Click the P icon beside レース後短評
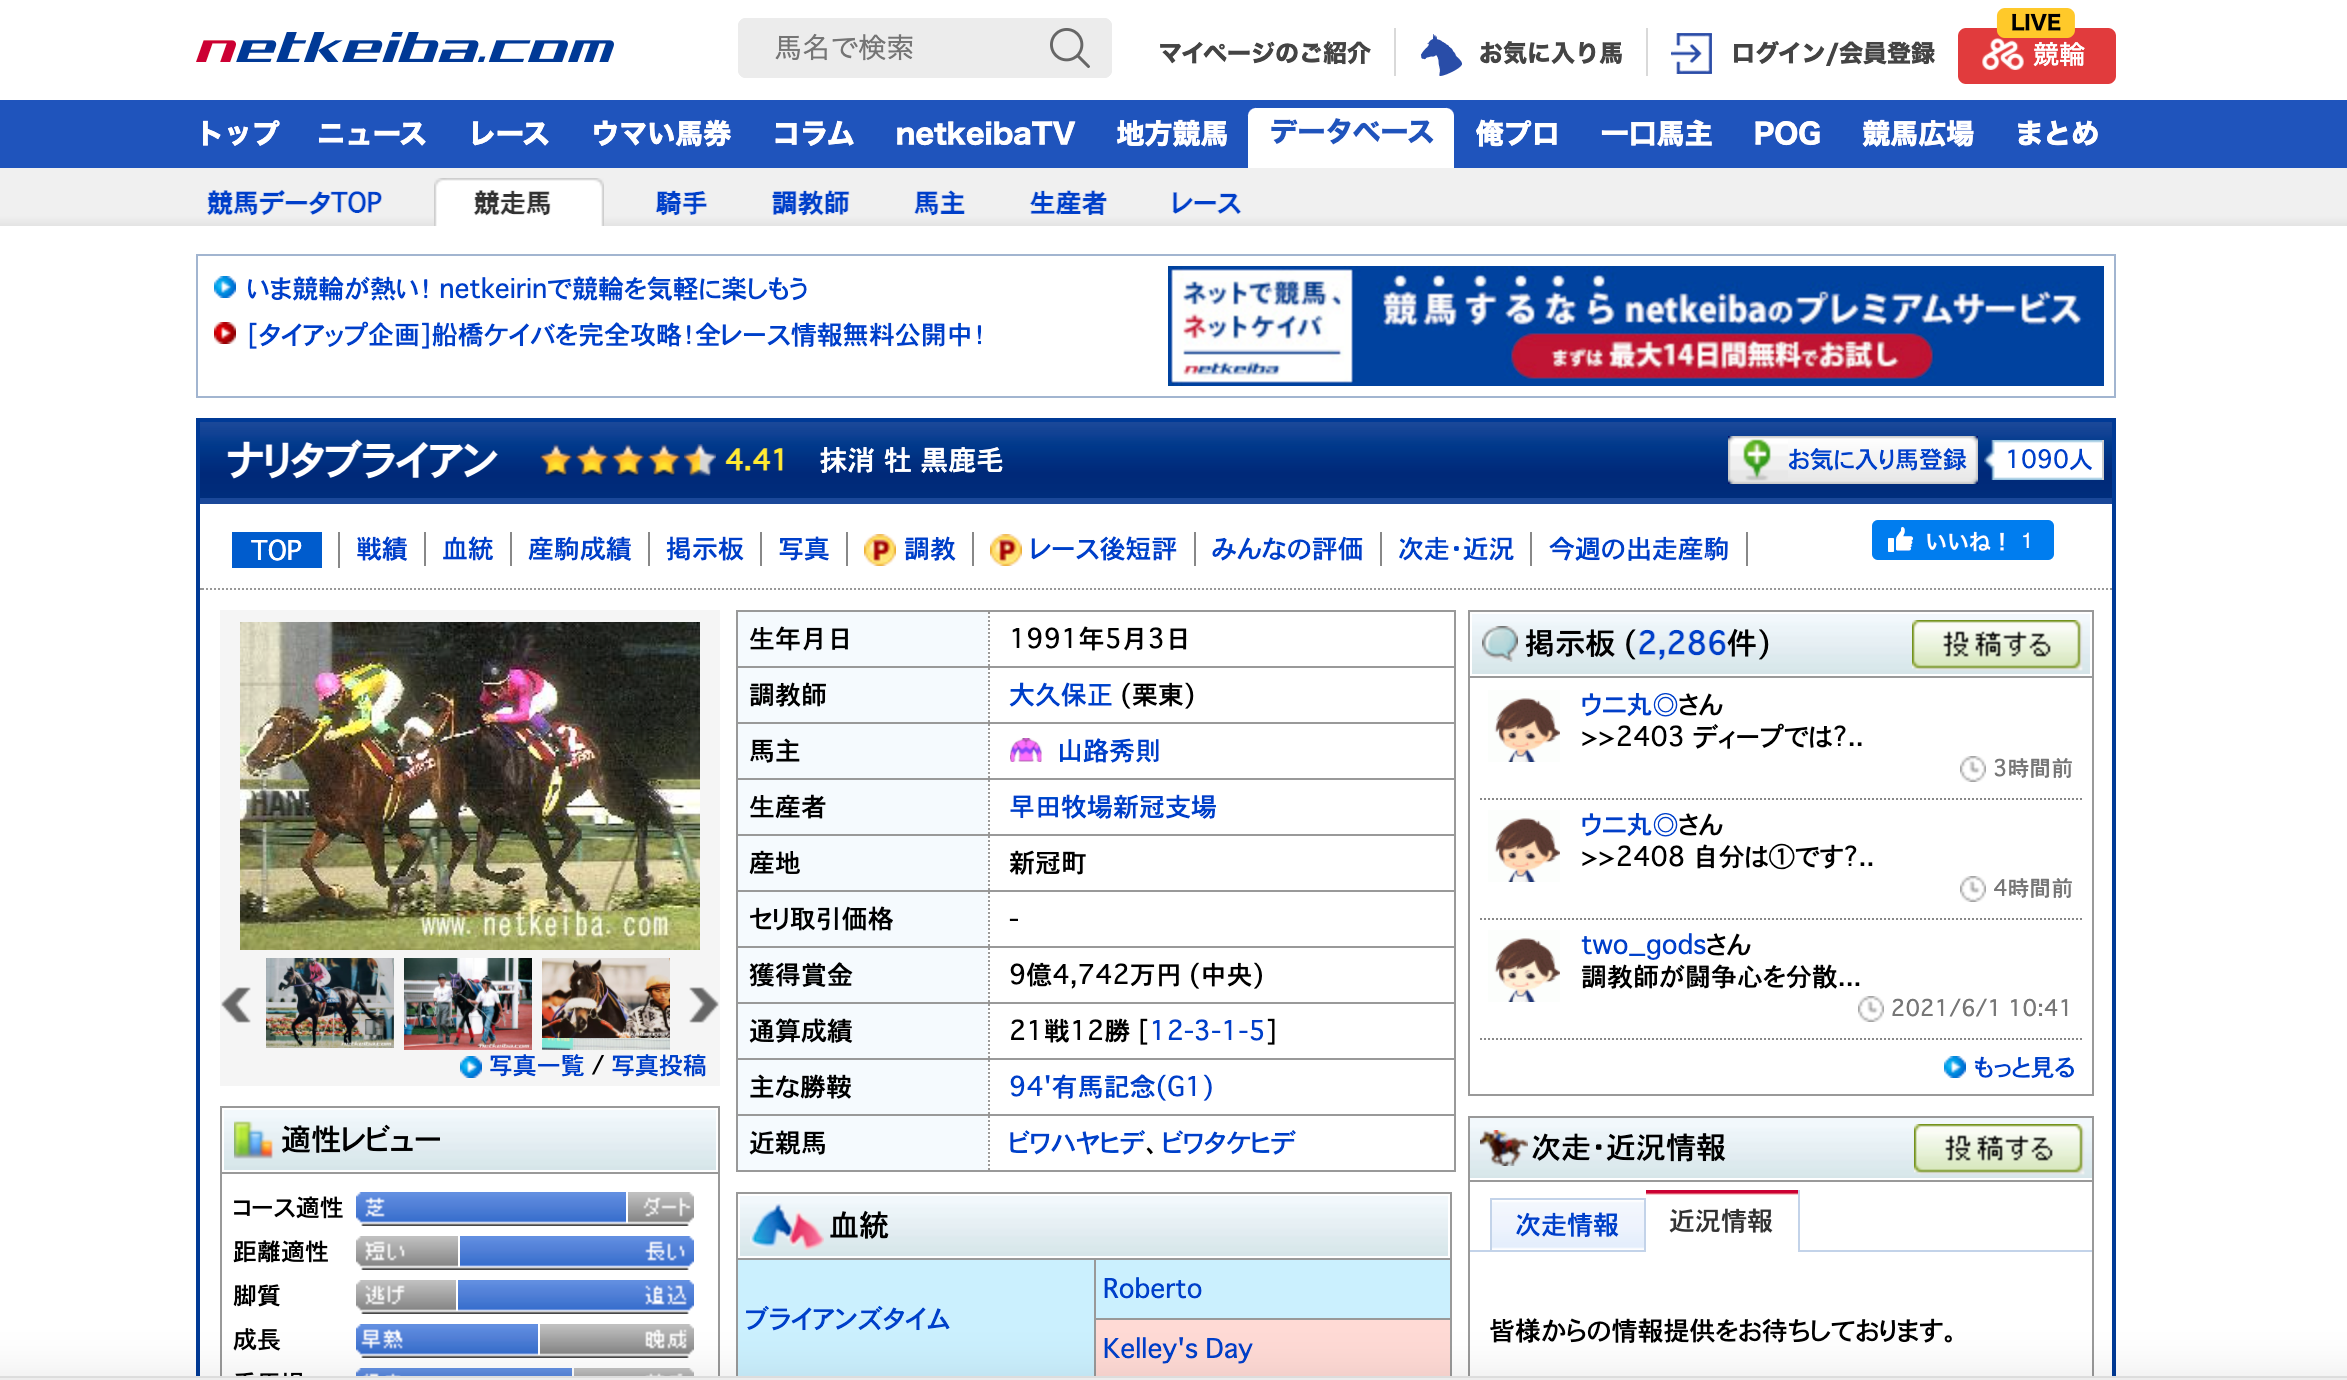 1005,550
